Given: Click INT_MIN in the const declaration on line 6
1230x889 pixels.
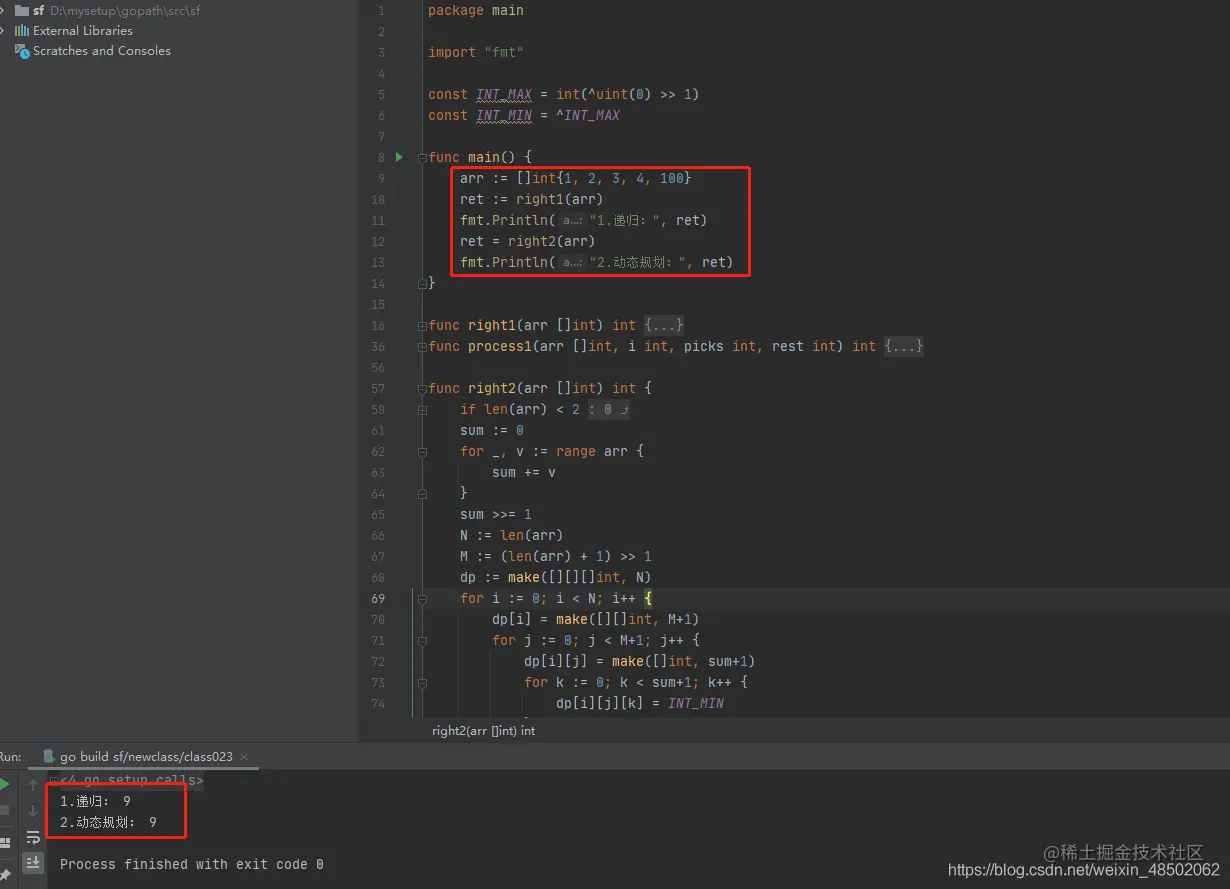Looking at the screenshot, I should coord(504,115).
